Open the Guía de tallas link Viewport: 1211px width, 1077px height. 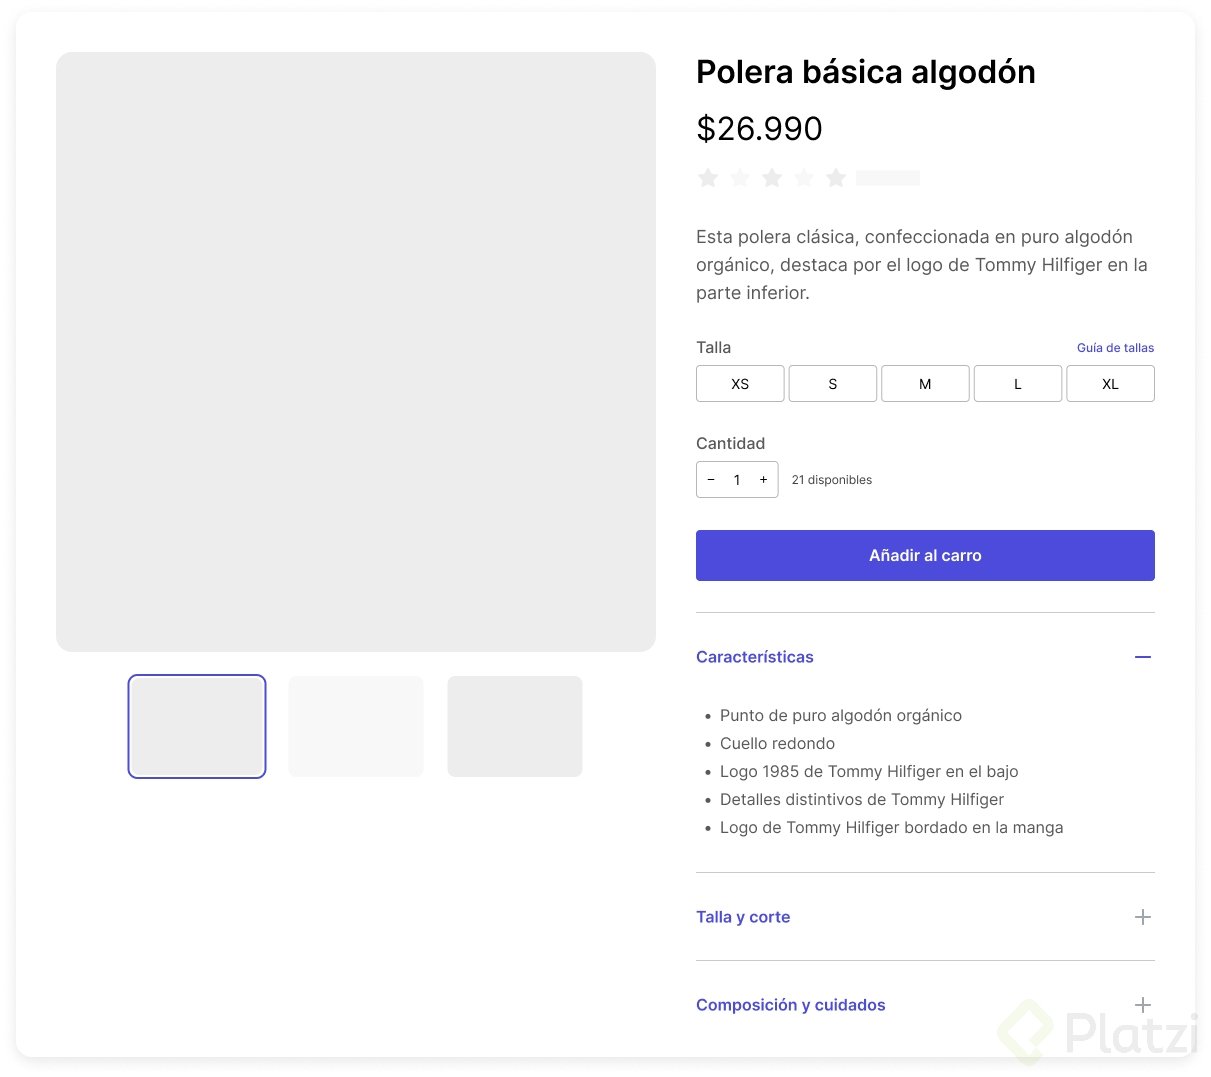[x=1115, y=348]
